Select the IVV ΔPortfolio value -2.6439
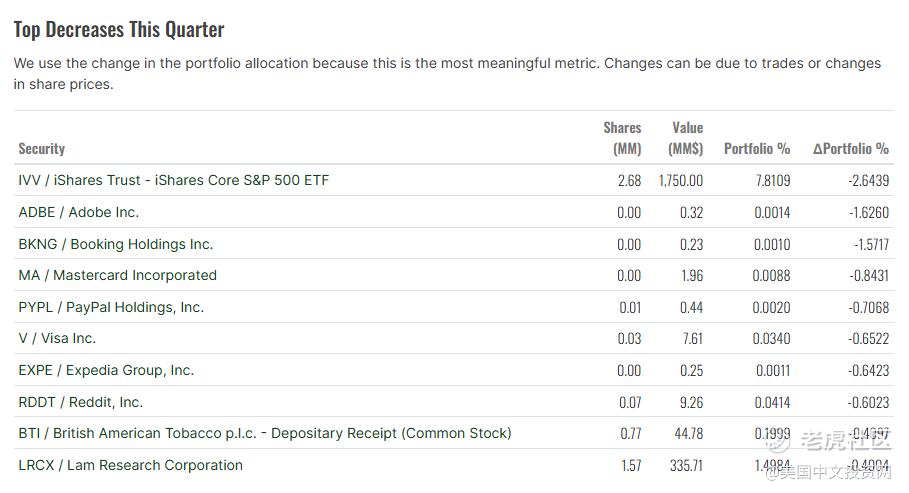This screenshot has height=493, width=909. [868, 181]
